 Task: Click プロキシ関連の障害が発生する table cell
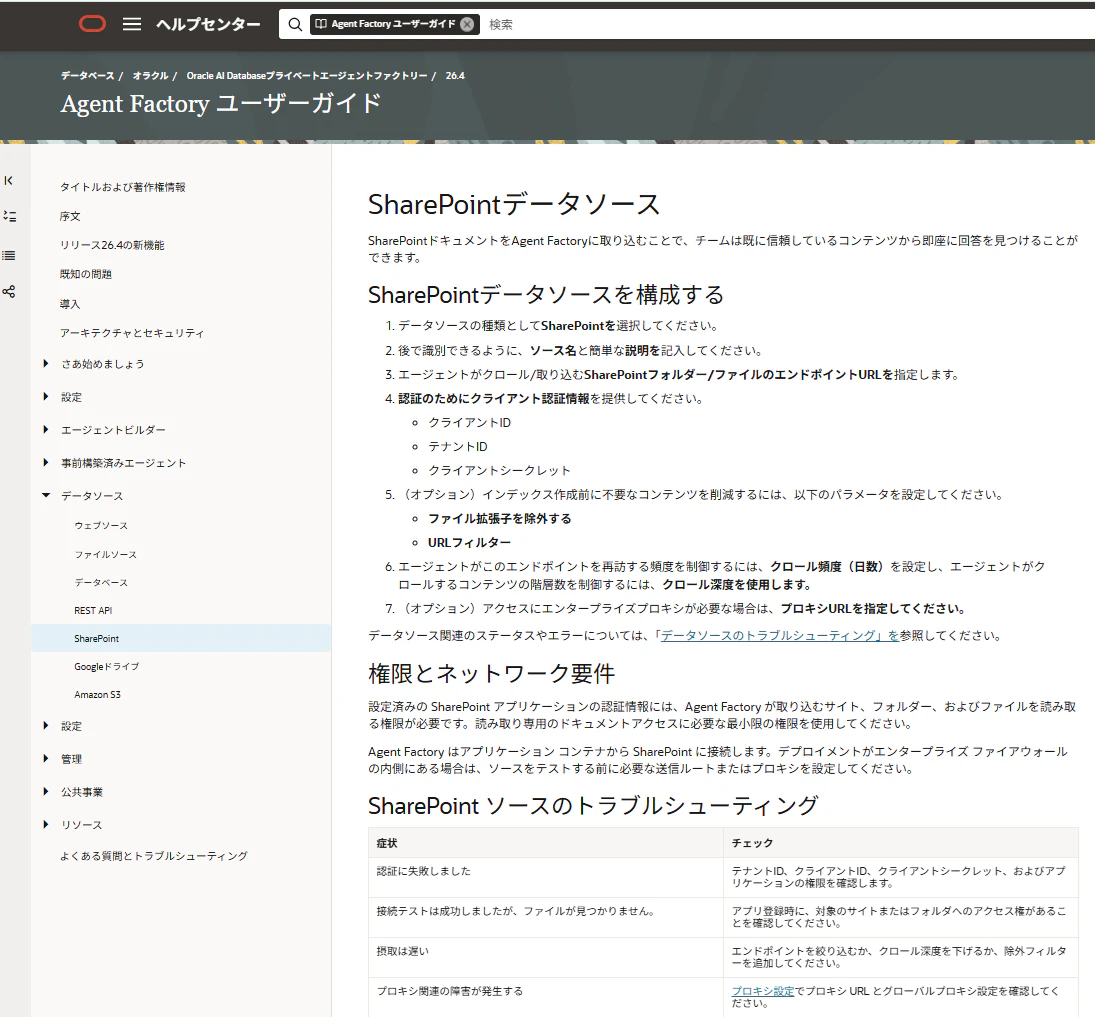point(545,997)
